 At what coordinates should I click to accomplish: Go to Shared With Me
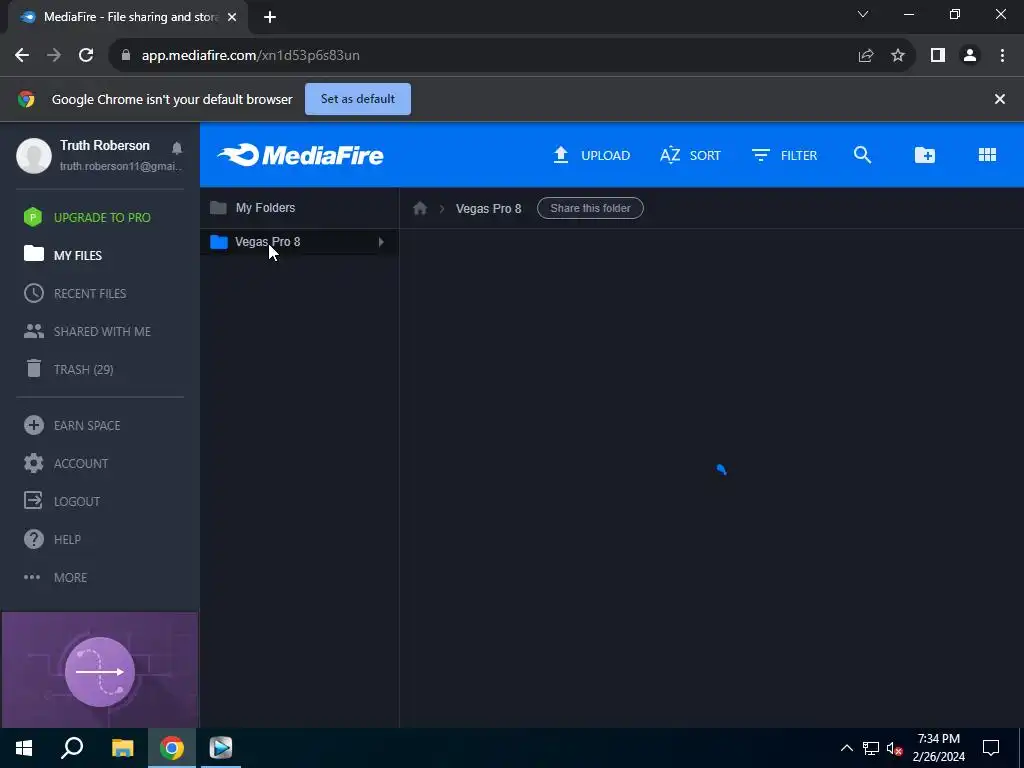(x=87, y=331)
